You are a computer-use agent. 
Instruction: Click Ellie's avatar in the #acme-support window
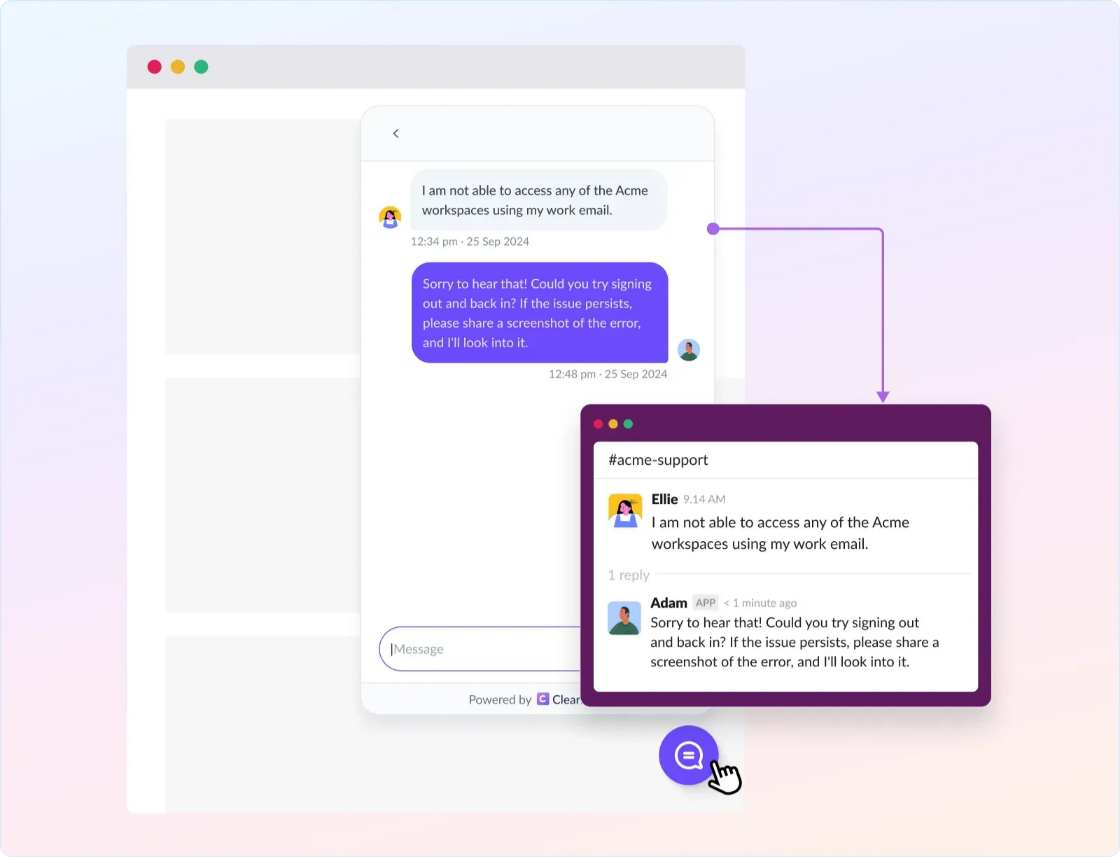click(x=625, y=511)
